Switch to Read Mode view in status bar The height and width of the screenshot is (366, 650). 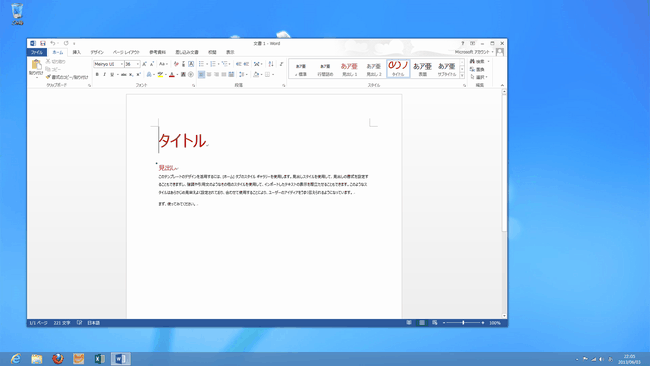[409, 323]
